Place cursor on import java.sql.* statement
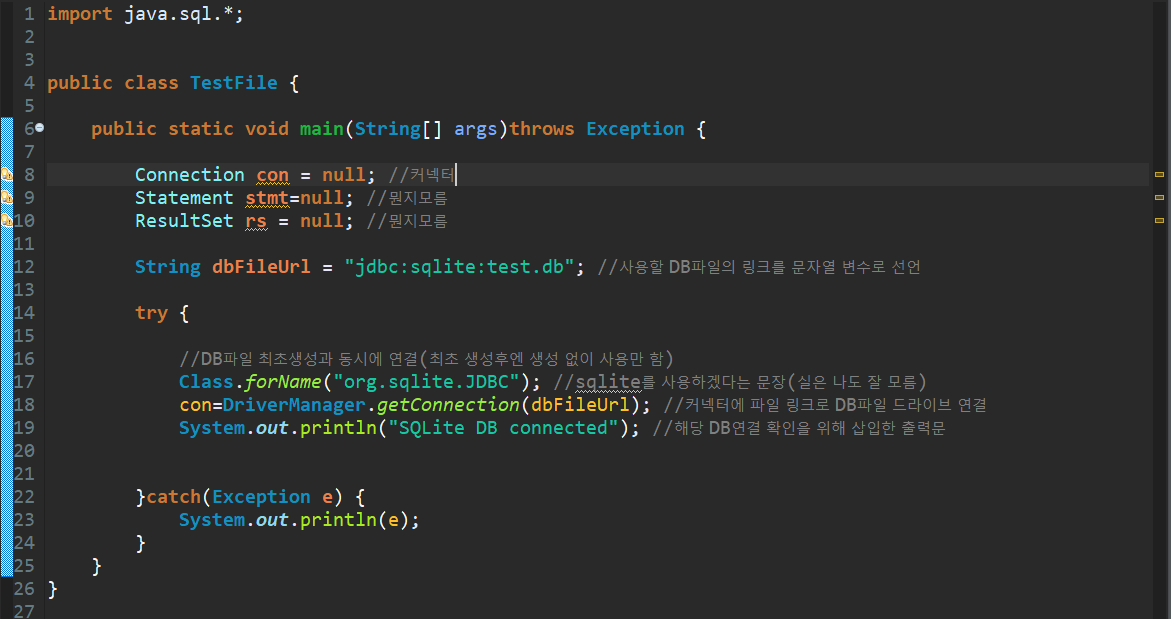The height and width of the screenshot is (619, 1171). point(146,14)
